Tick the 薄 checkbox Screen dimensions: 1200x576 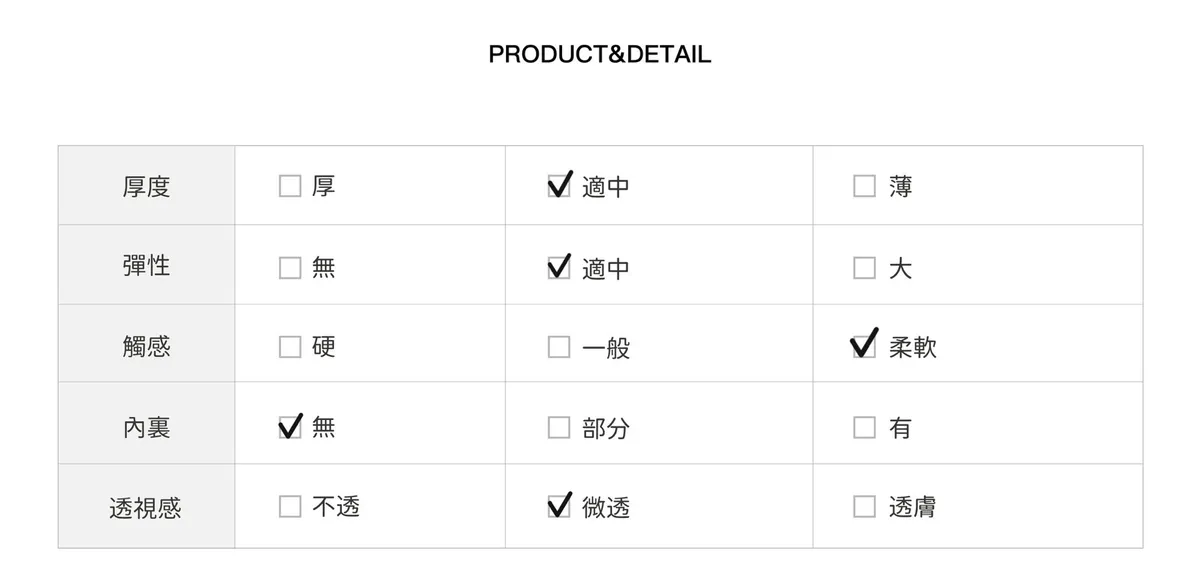[864, 187]
